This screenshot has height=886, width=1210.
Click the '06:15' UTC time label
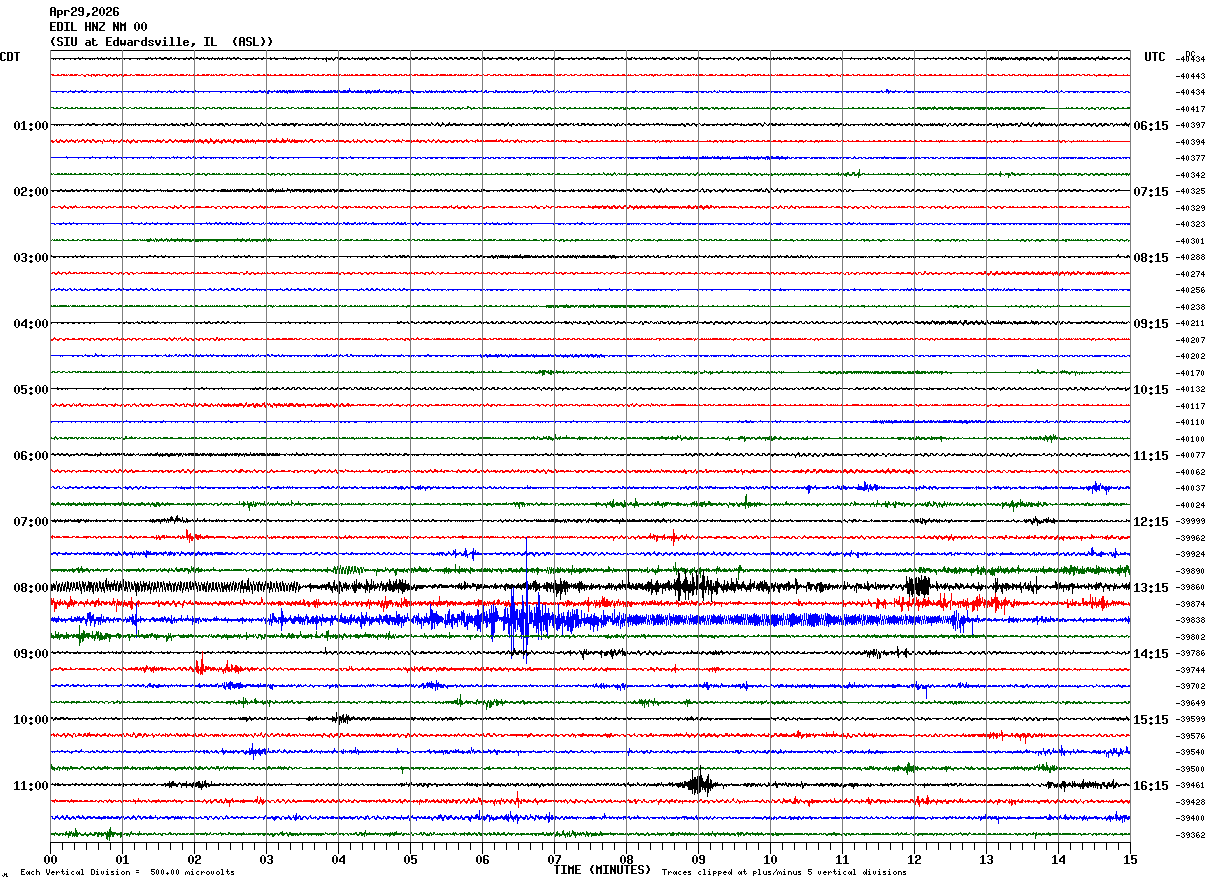point(1151,126)
